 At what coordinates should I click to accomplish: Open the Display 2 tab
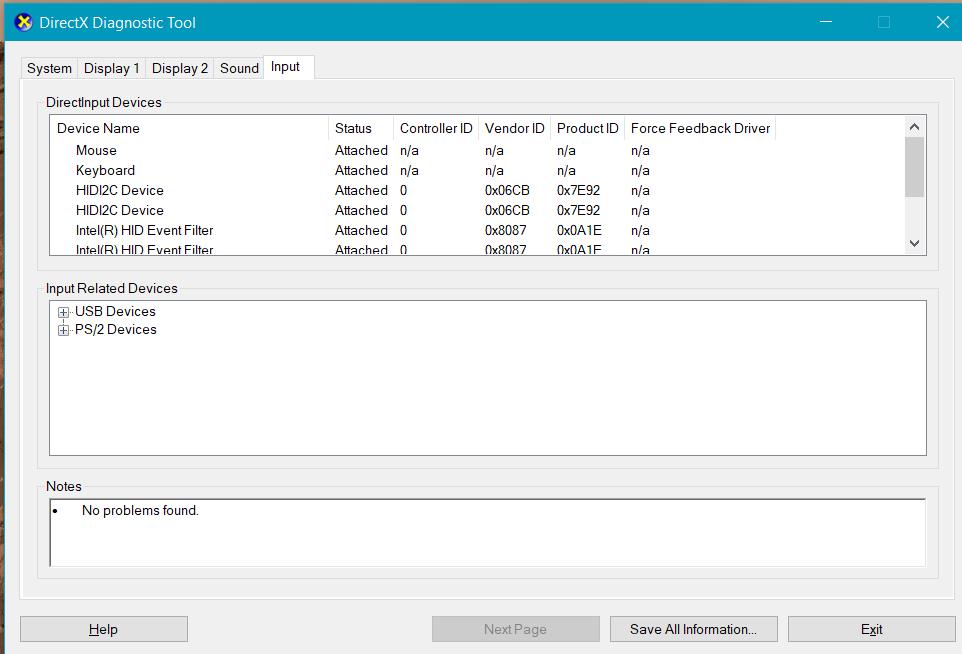(x=180, y=68)
